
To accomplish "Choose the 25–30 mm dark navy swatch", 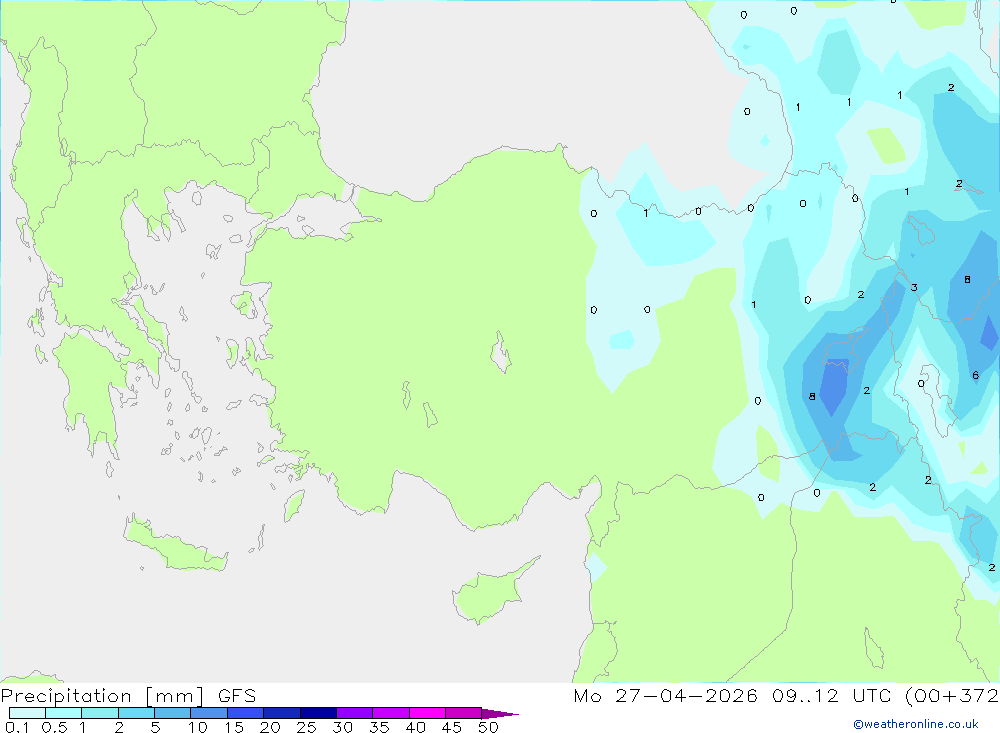I will 318,713.
